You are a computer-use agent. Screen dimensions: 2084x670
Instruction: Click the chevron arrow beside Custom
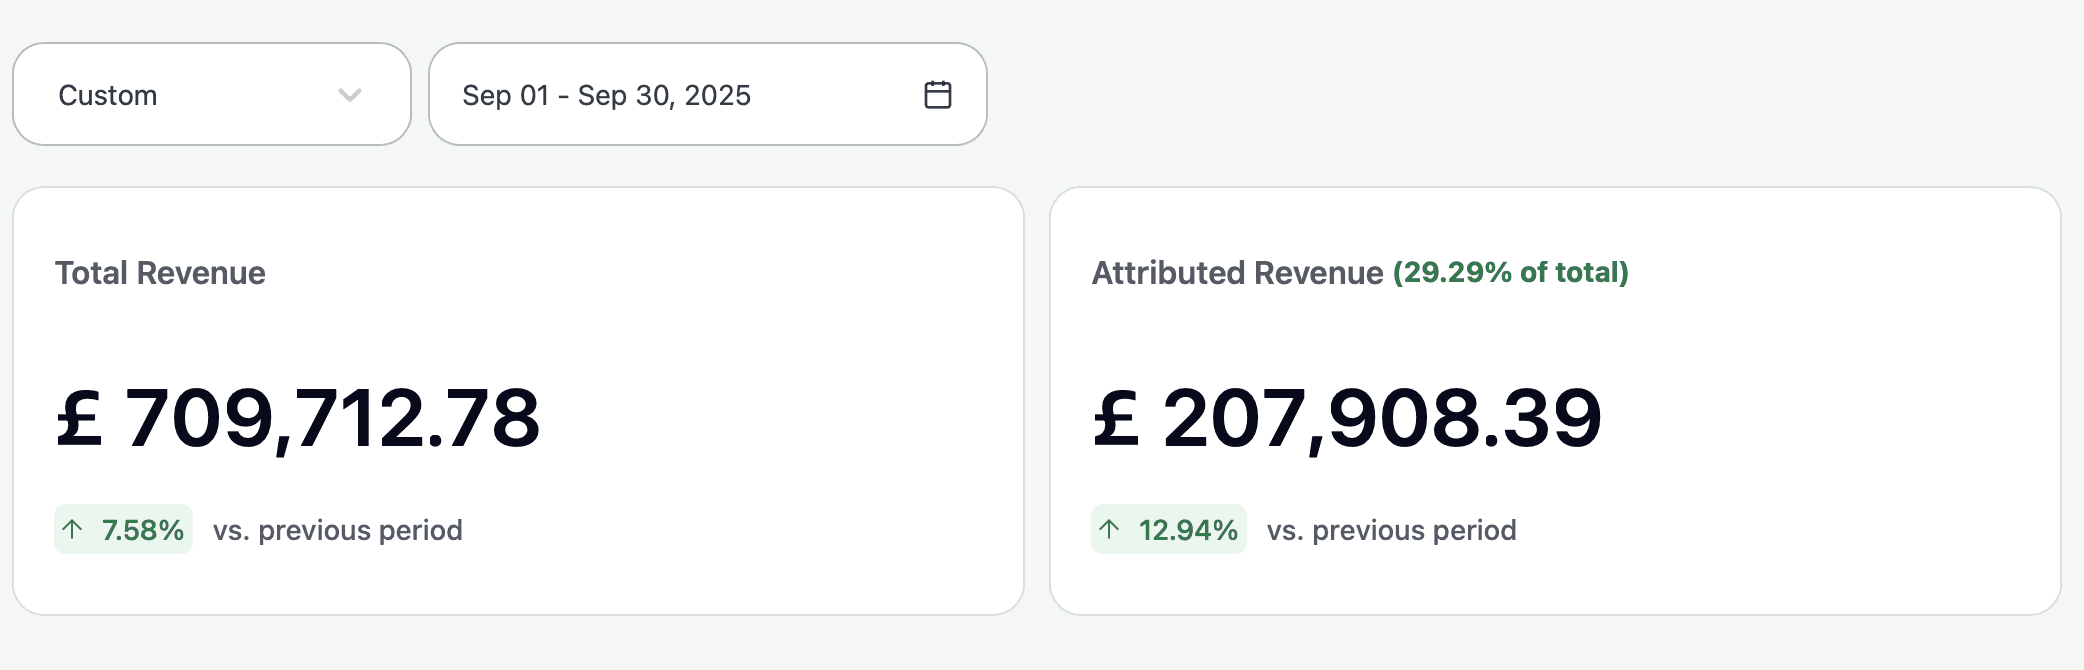350,95
